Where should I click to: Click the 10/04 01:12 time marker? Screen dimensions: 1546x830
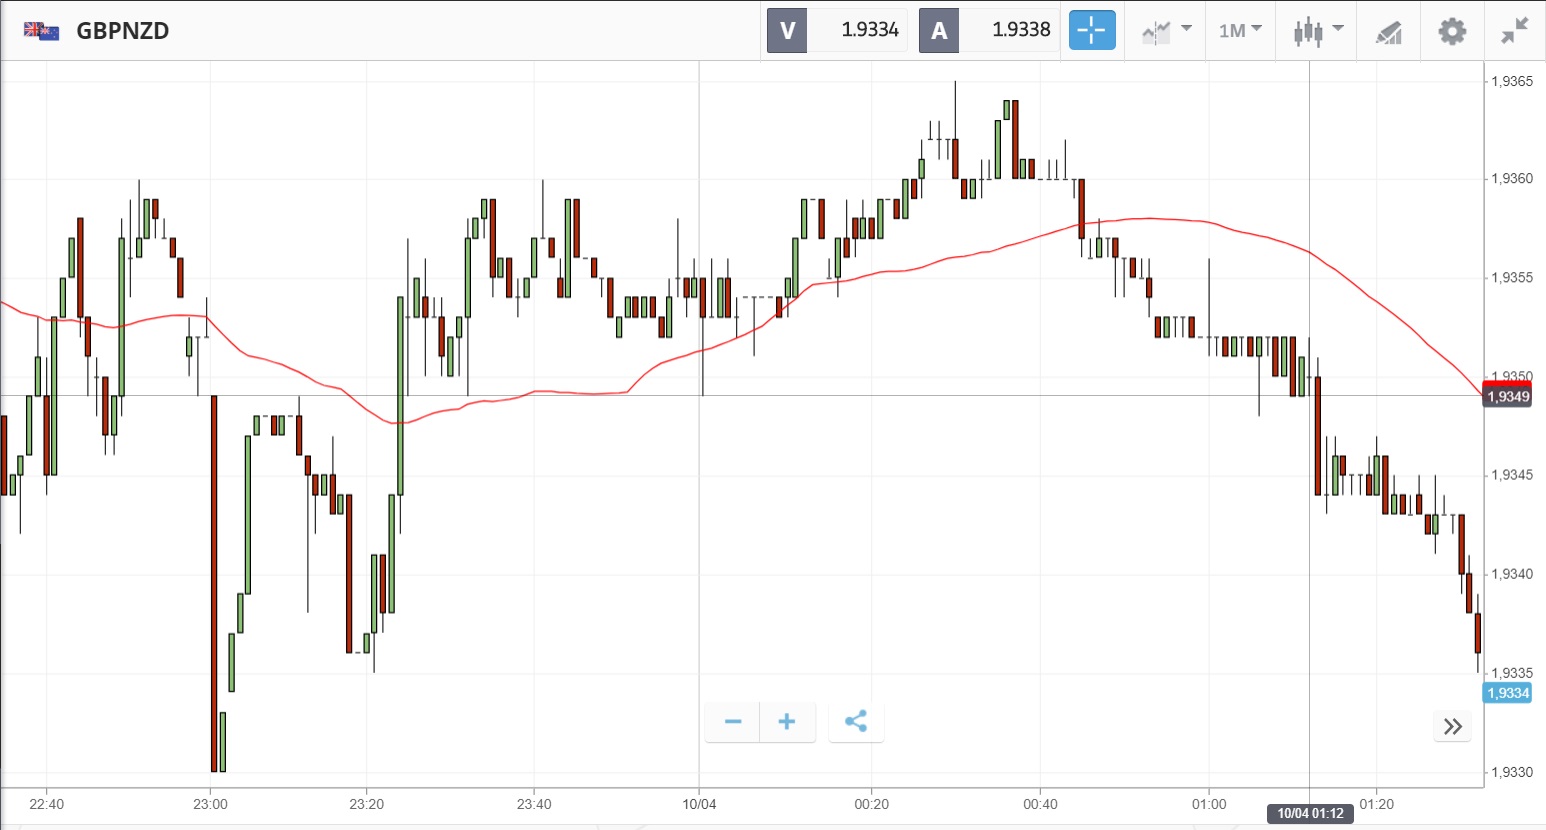click(1310, 813)
